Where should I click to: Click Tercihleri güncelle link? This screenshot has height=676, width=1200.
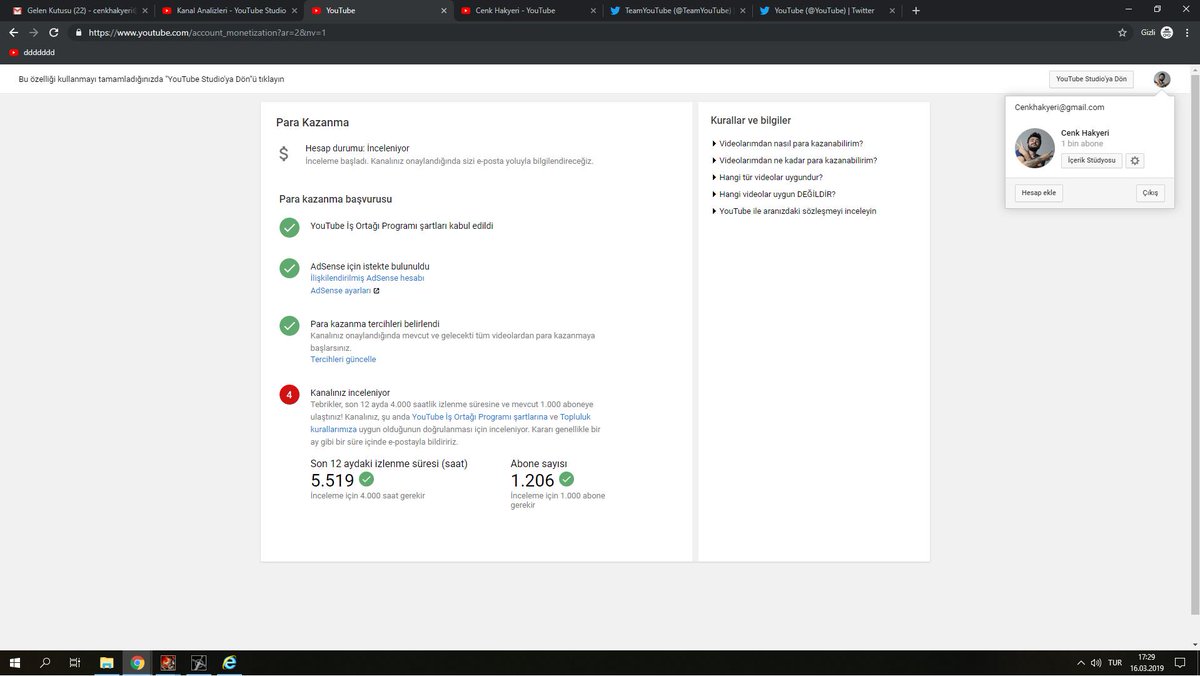pyautogui.click(x=343, y=359)
